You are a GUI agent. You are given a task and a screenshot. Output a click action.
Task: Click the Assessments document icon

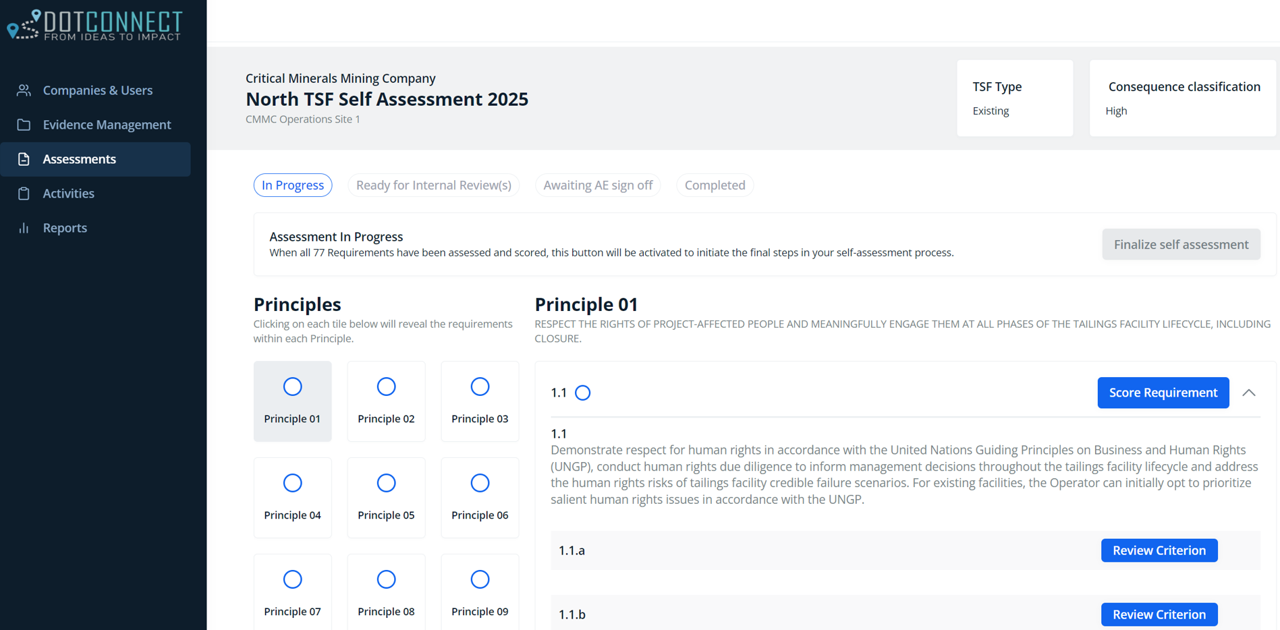tap(24, 159)
